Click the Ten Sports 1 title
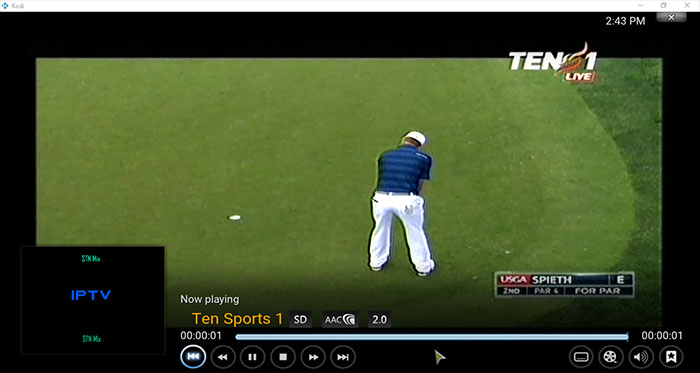The width and height of the screenshot is (700, 373). pyautogui.click(x=238, y=319)
